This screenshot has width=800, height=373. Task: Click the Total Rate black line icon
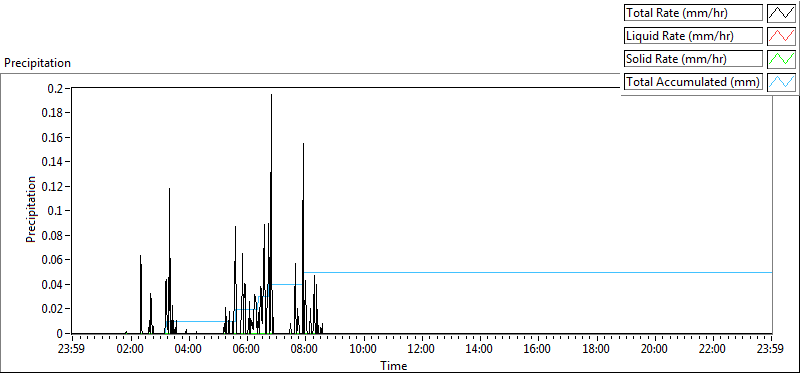click(782, 13)
